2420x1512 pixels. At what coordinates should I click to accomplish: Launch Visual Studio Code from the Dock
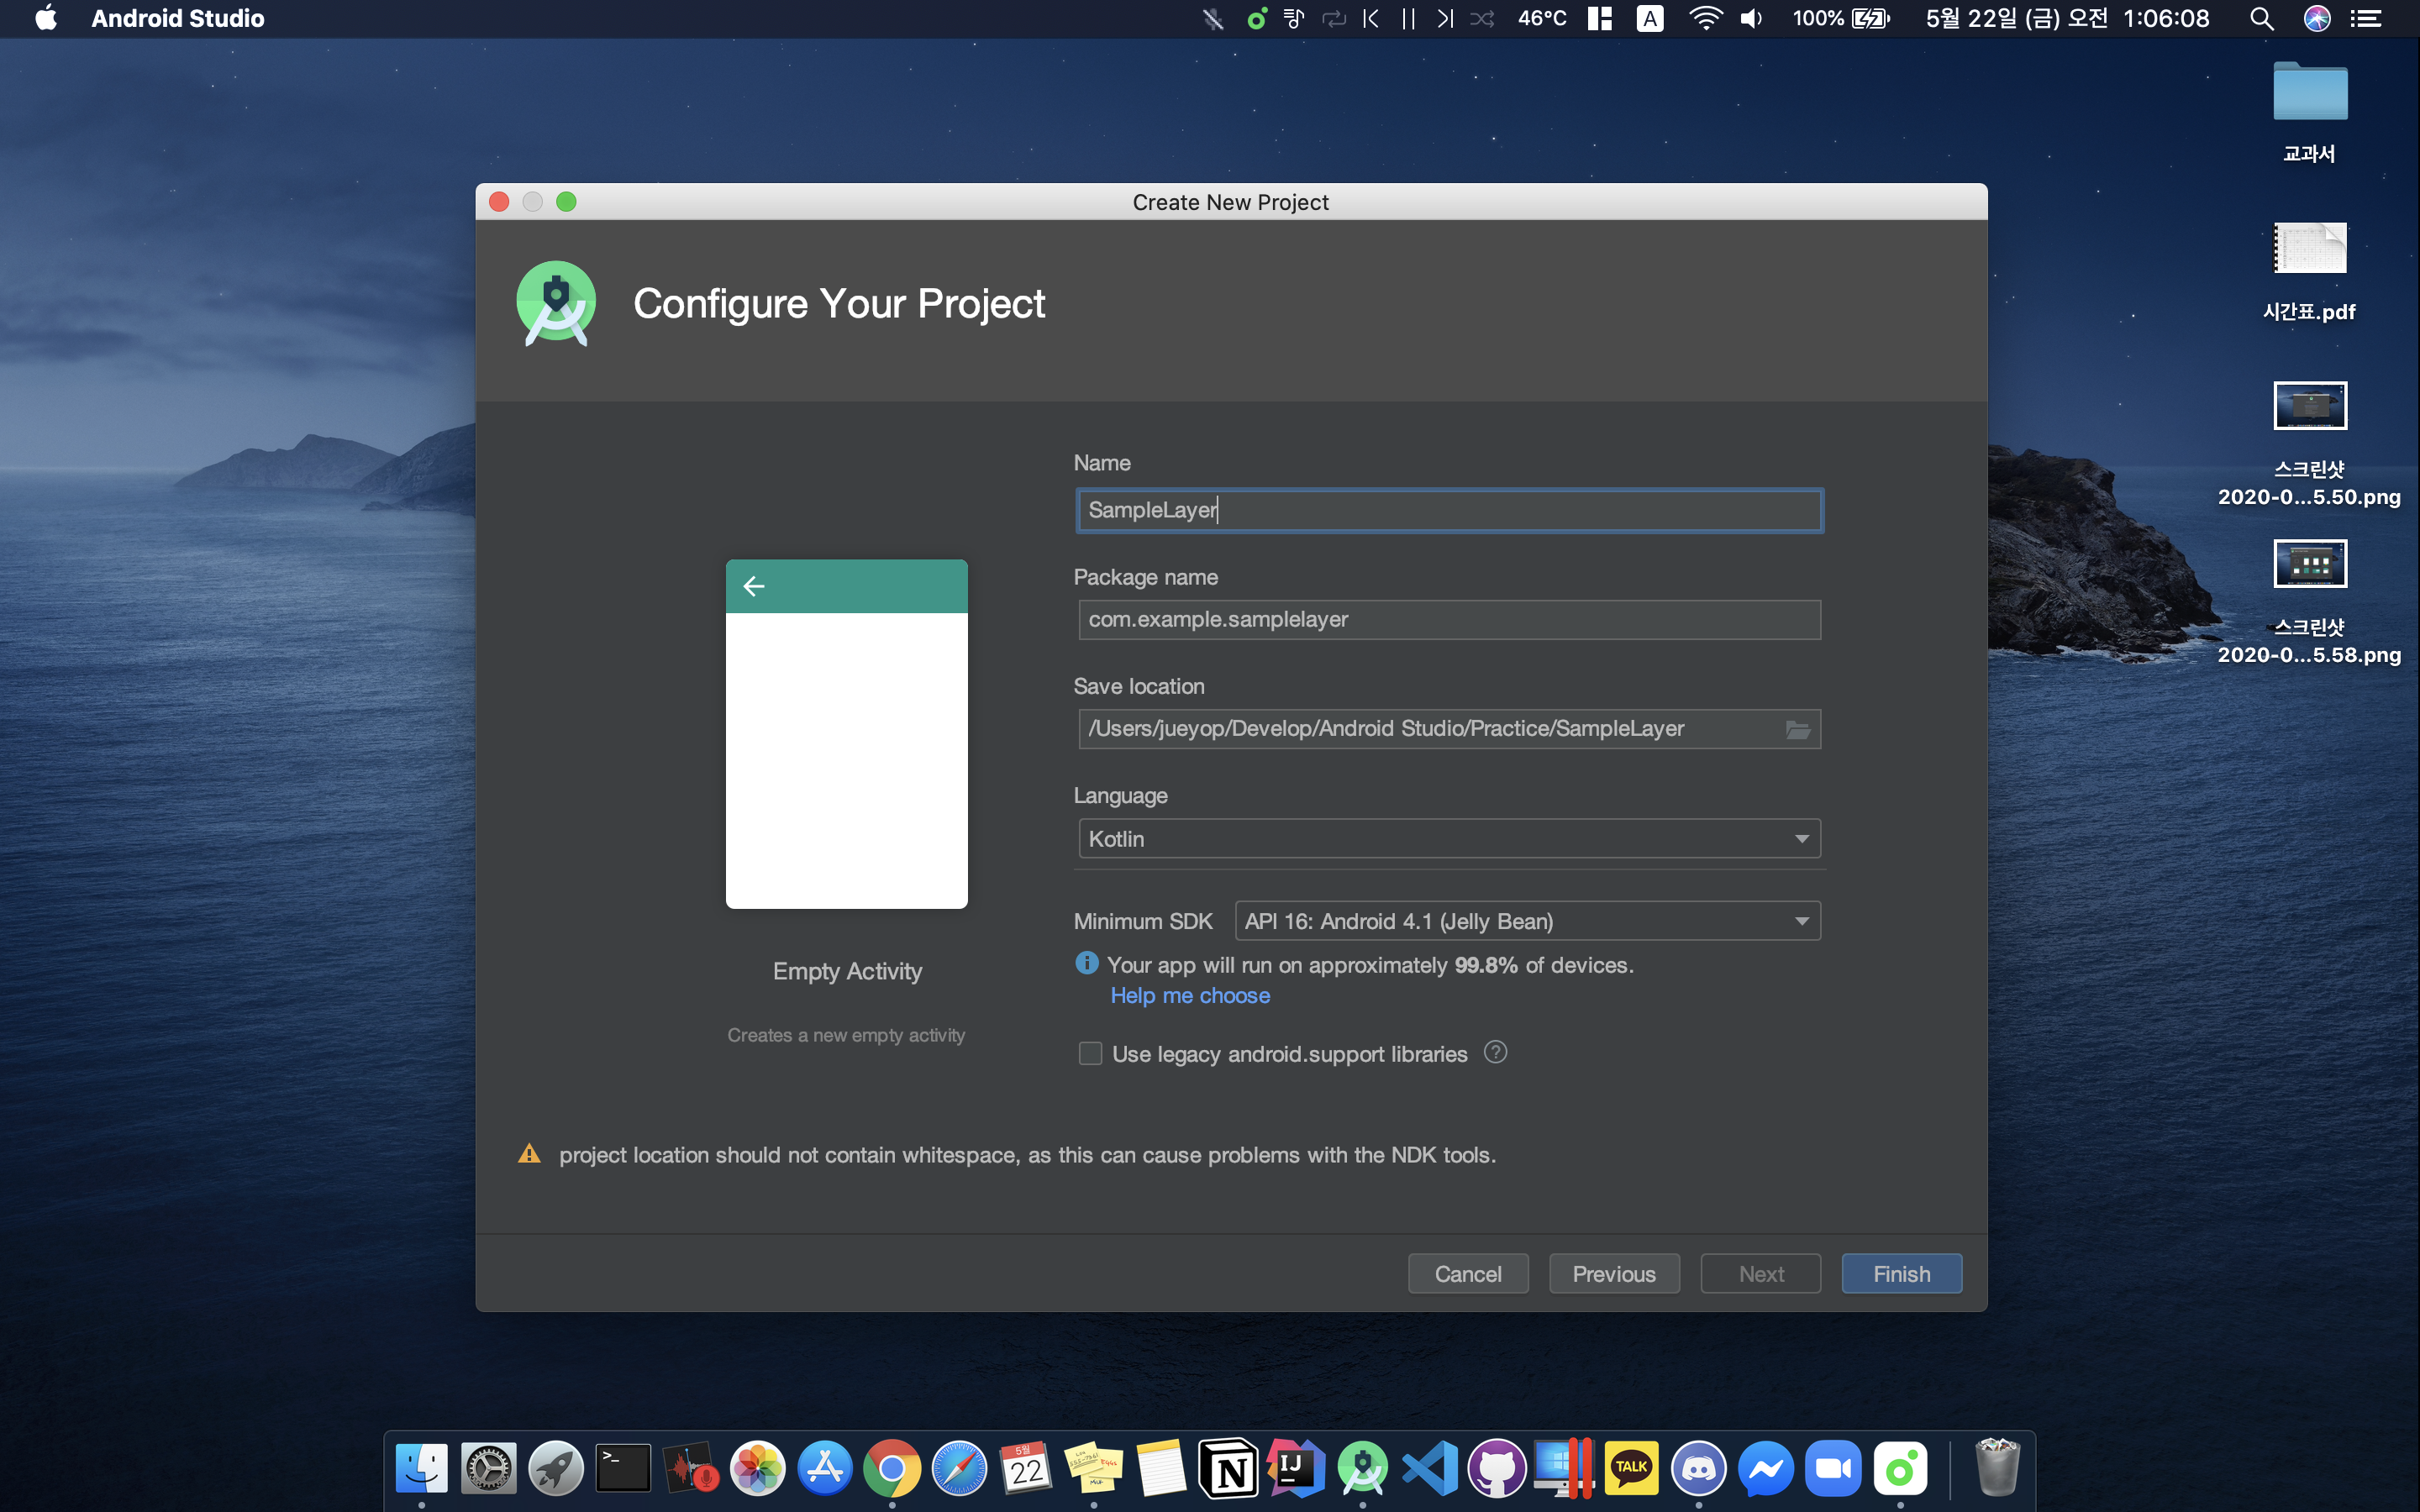coord(1430,1468)
